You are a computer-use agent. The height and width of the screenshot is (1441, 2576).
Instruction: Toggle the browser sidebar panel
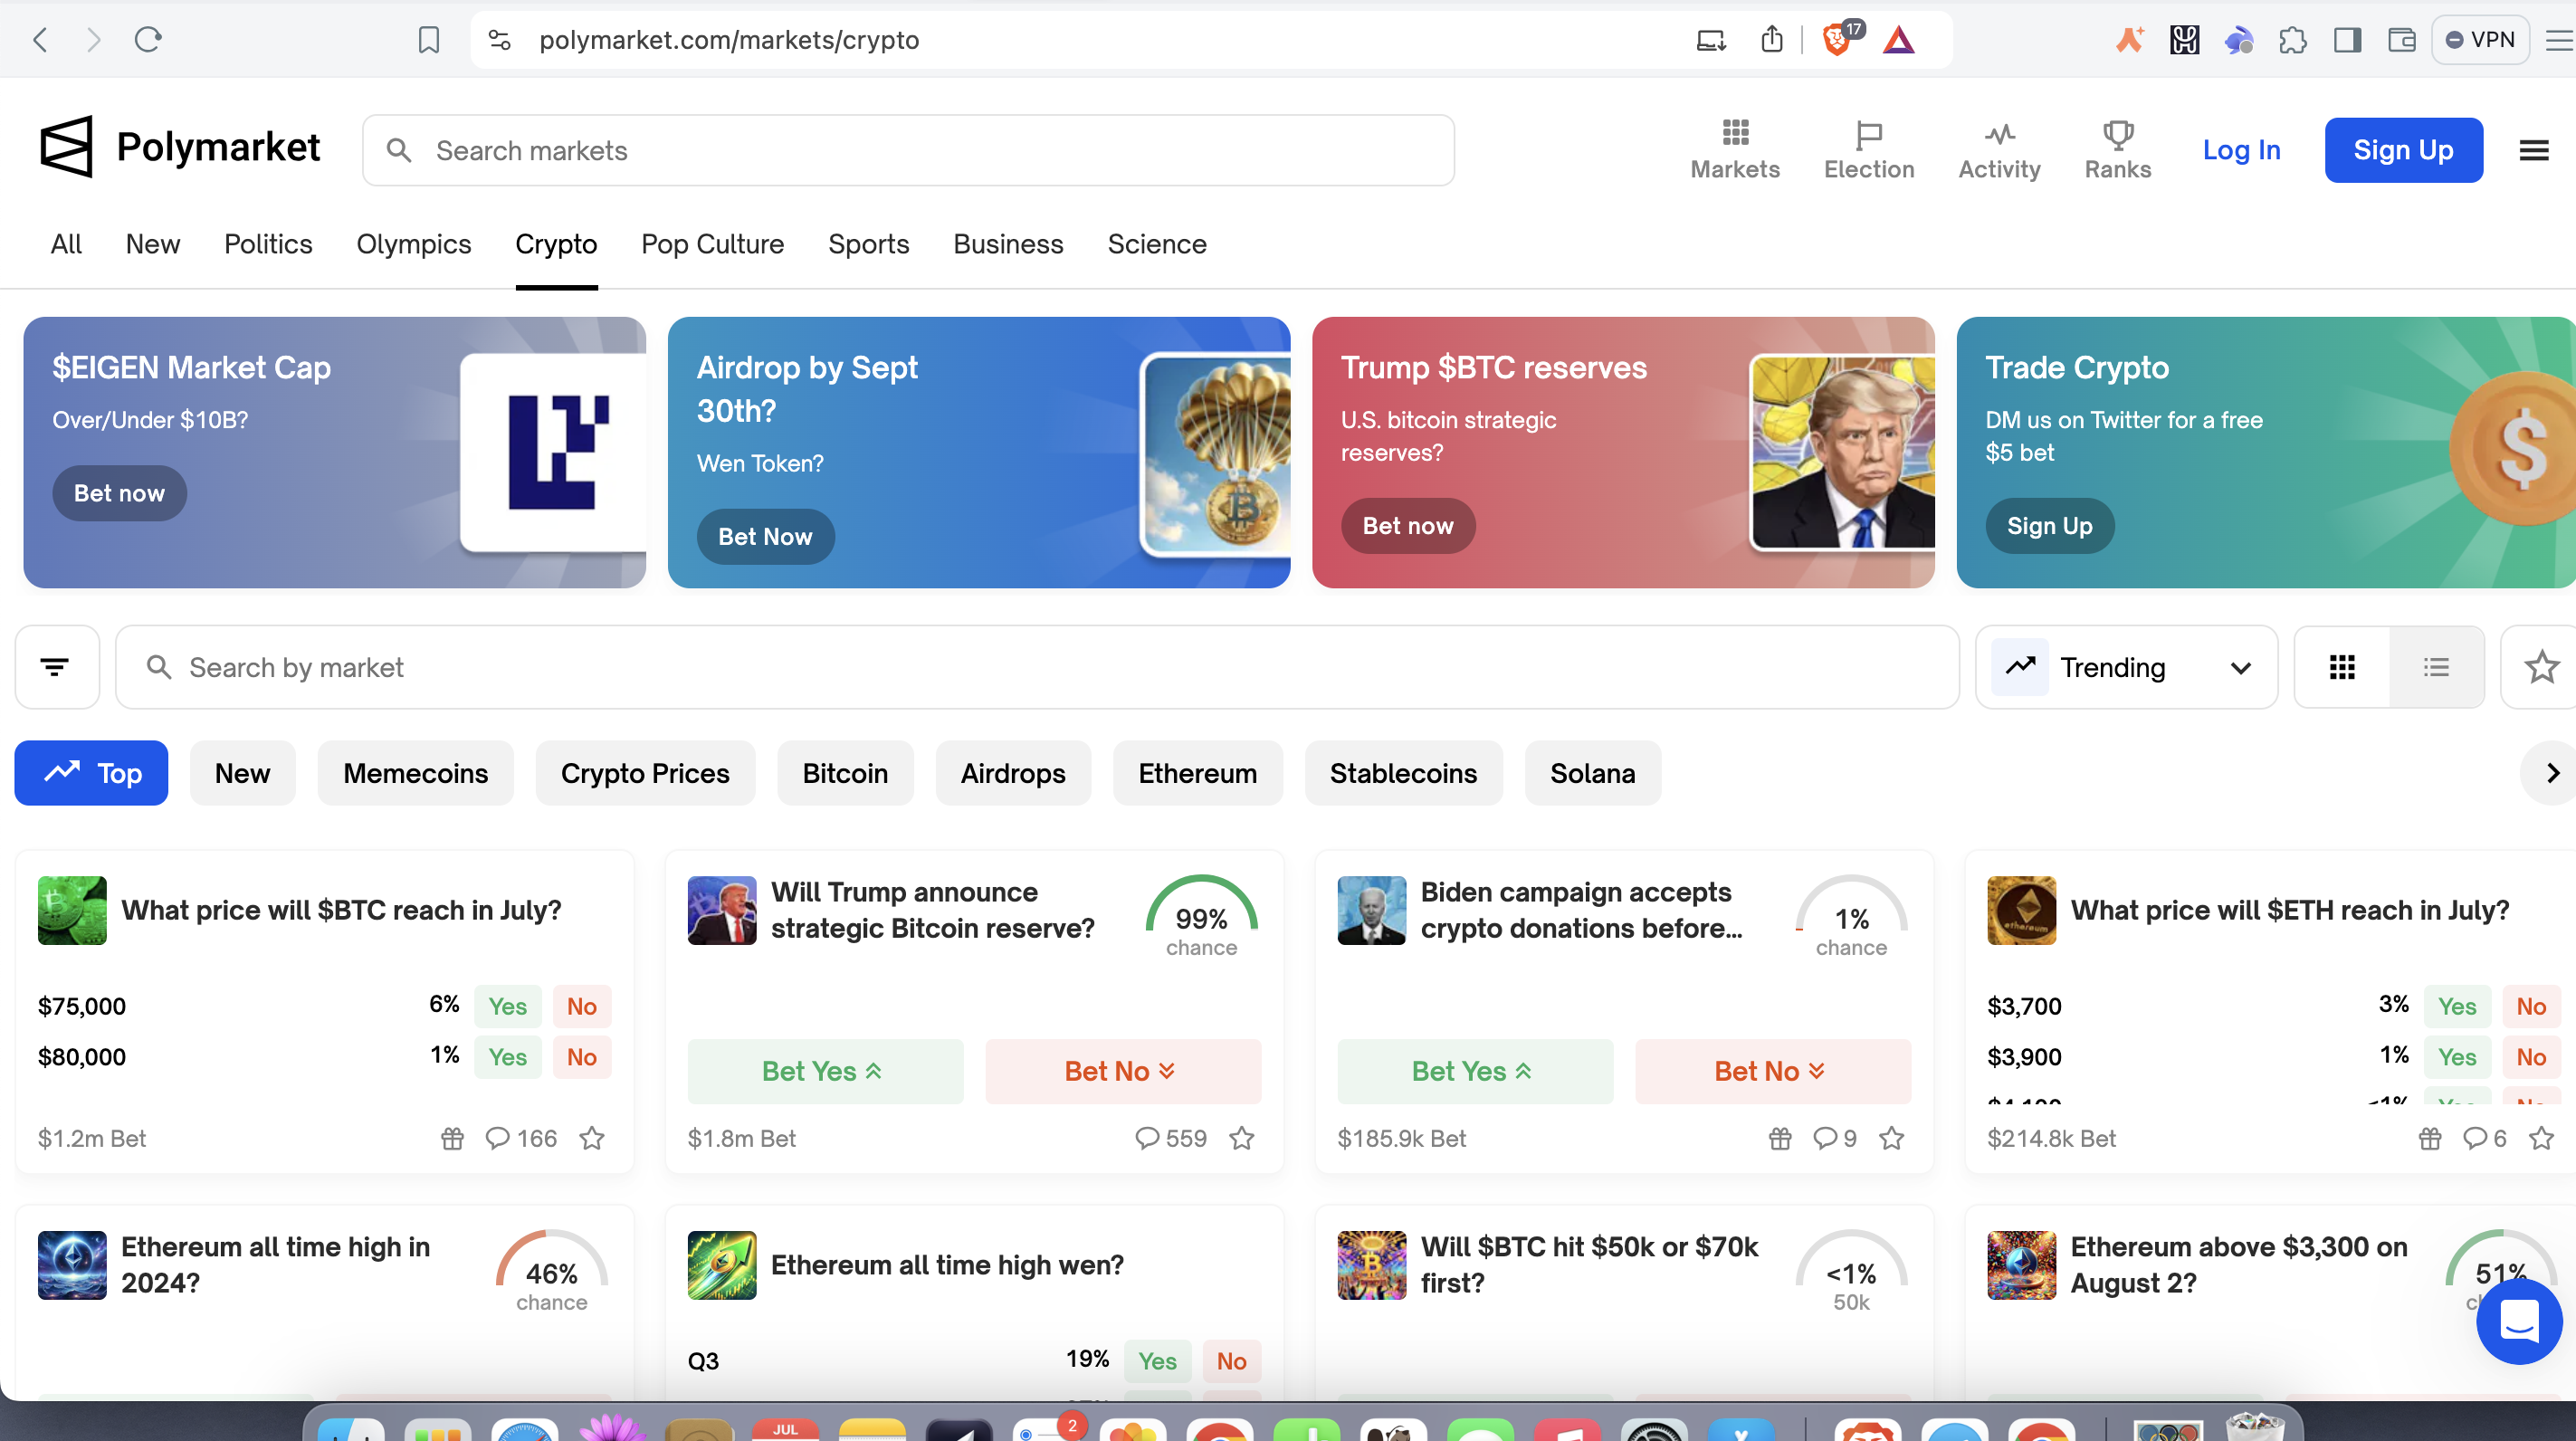tap(2347, 40)
